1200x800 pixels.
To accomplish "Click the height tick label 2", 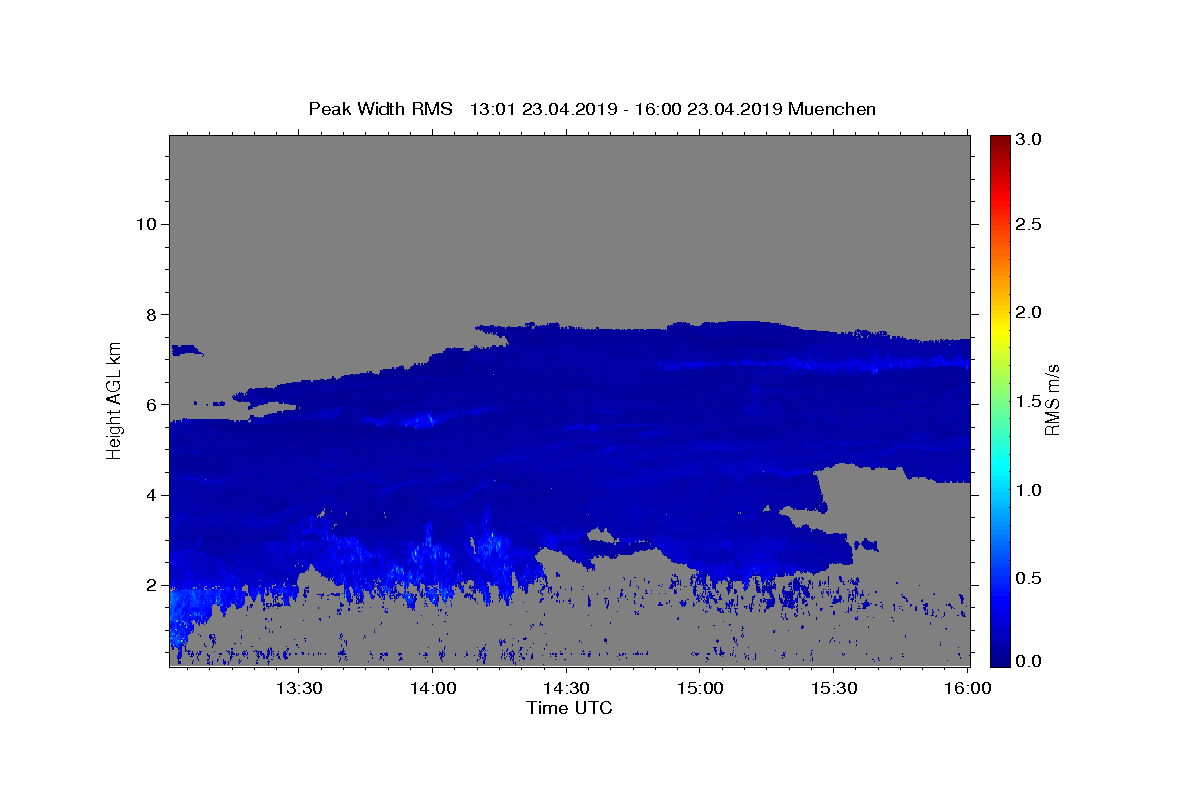I will 152,585.
